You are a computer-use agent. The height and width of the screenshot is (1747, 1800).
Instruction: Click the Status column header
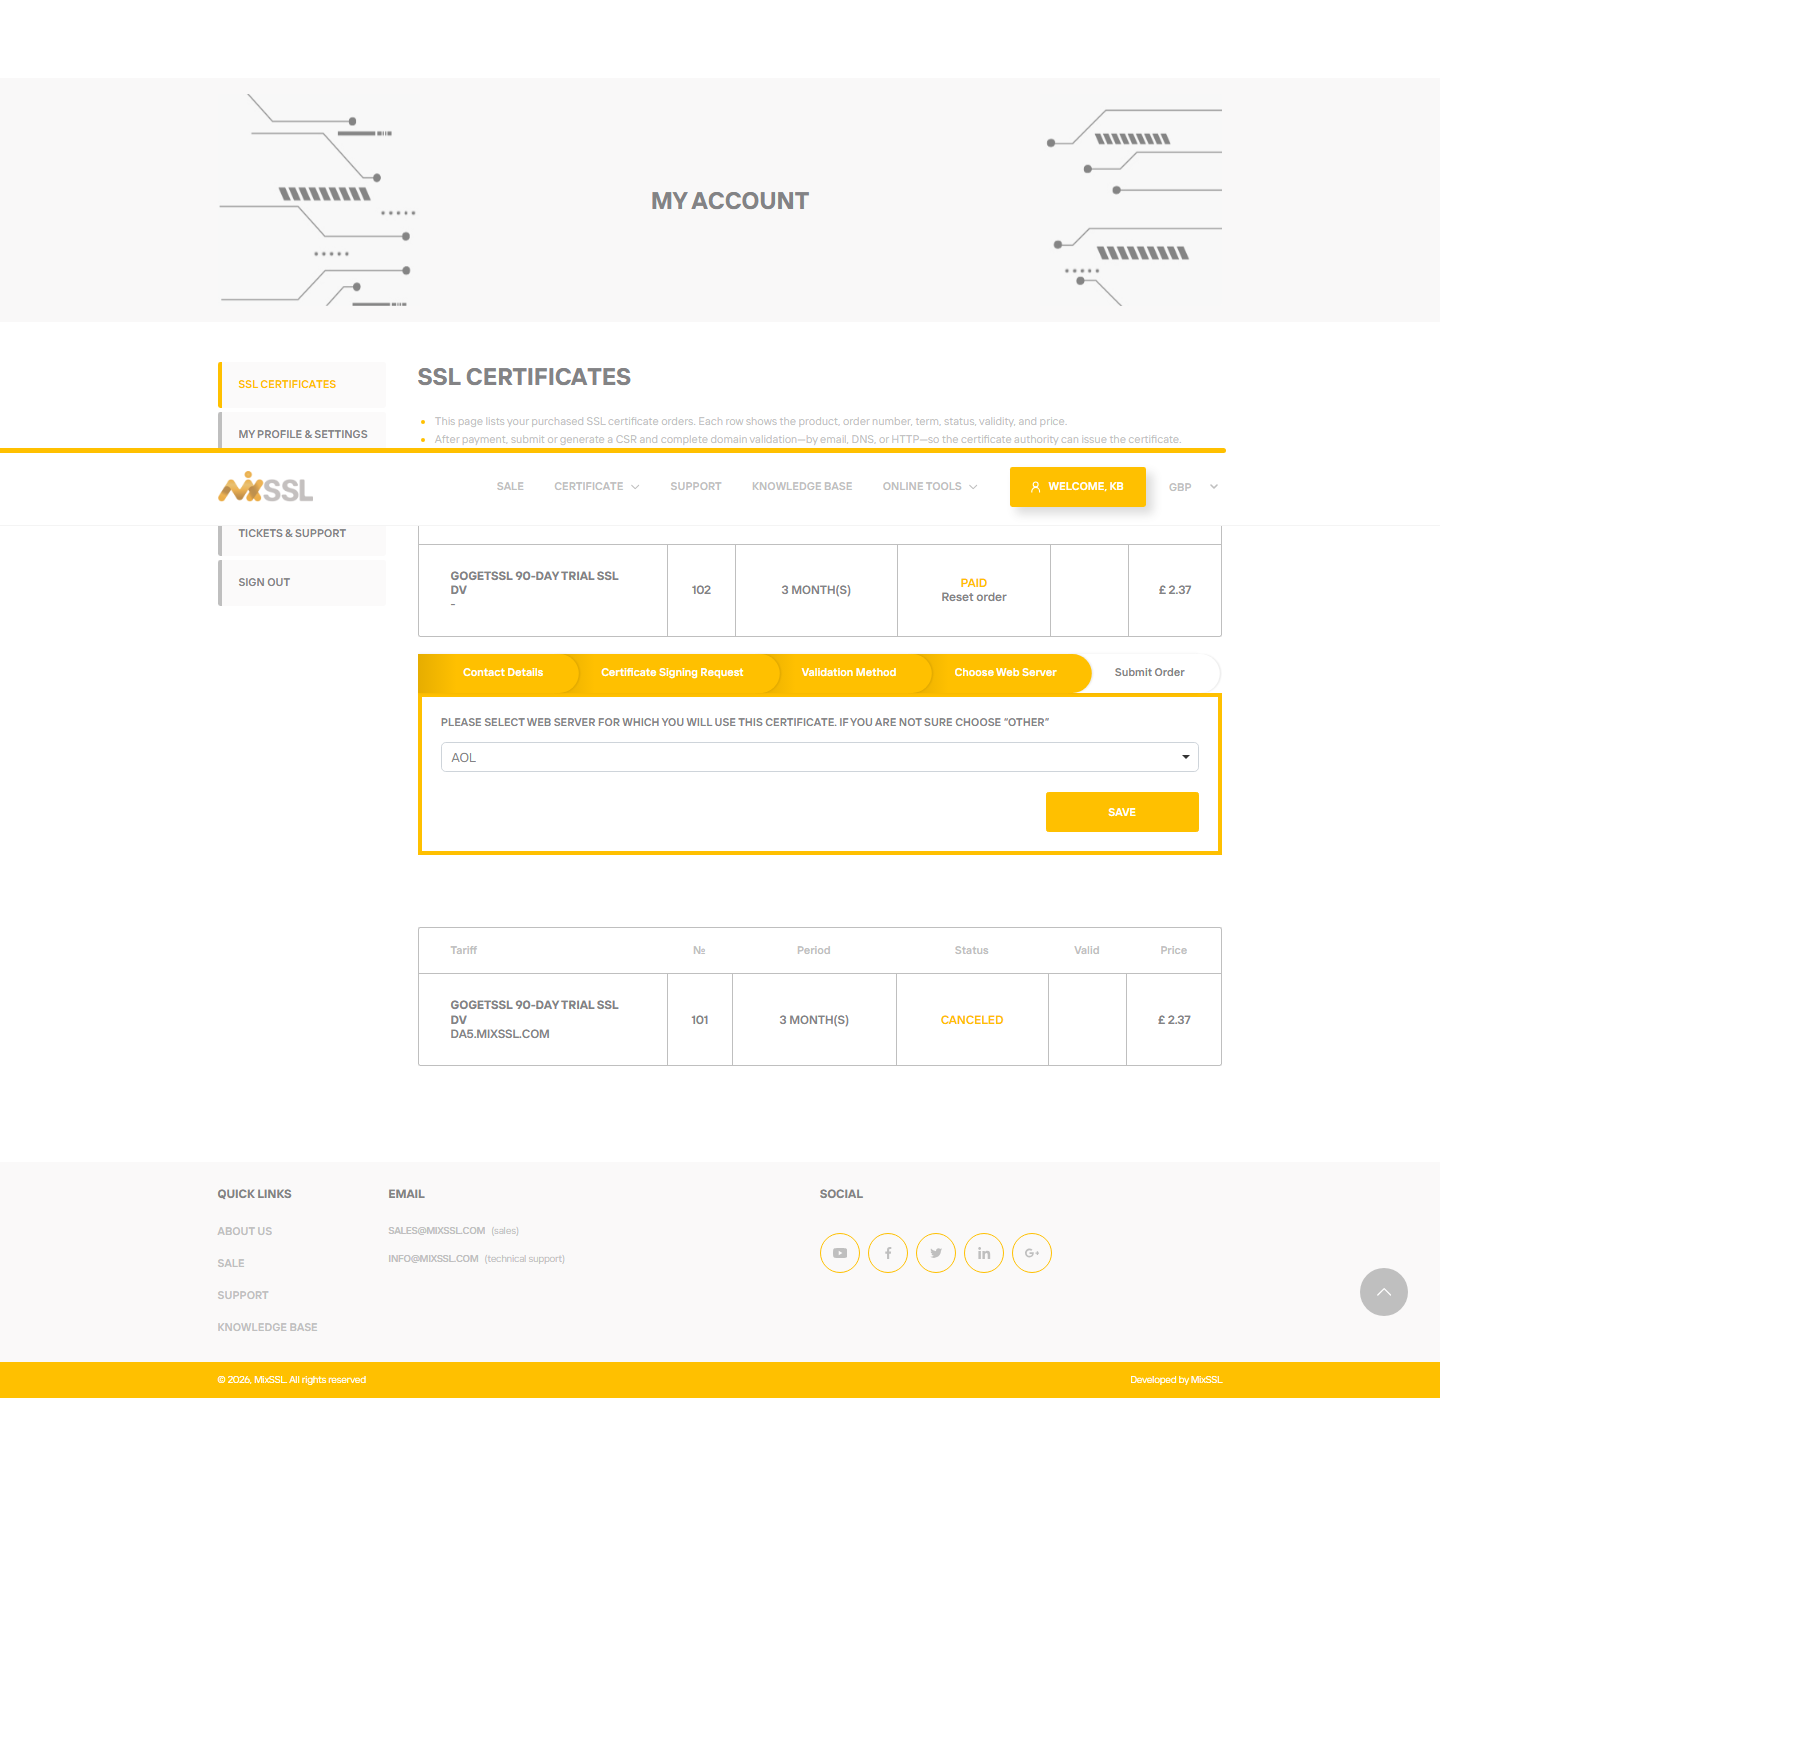point(972,950)
